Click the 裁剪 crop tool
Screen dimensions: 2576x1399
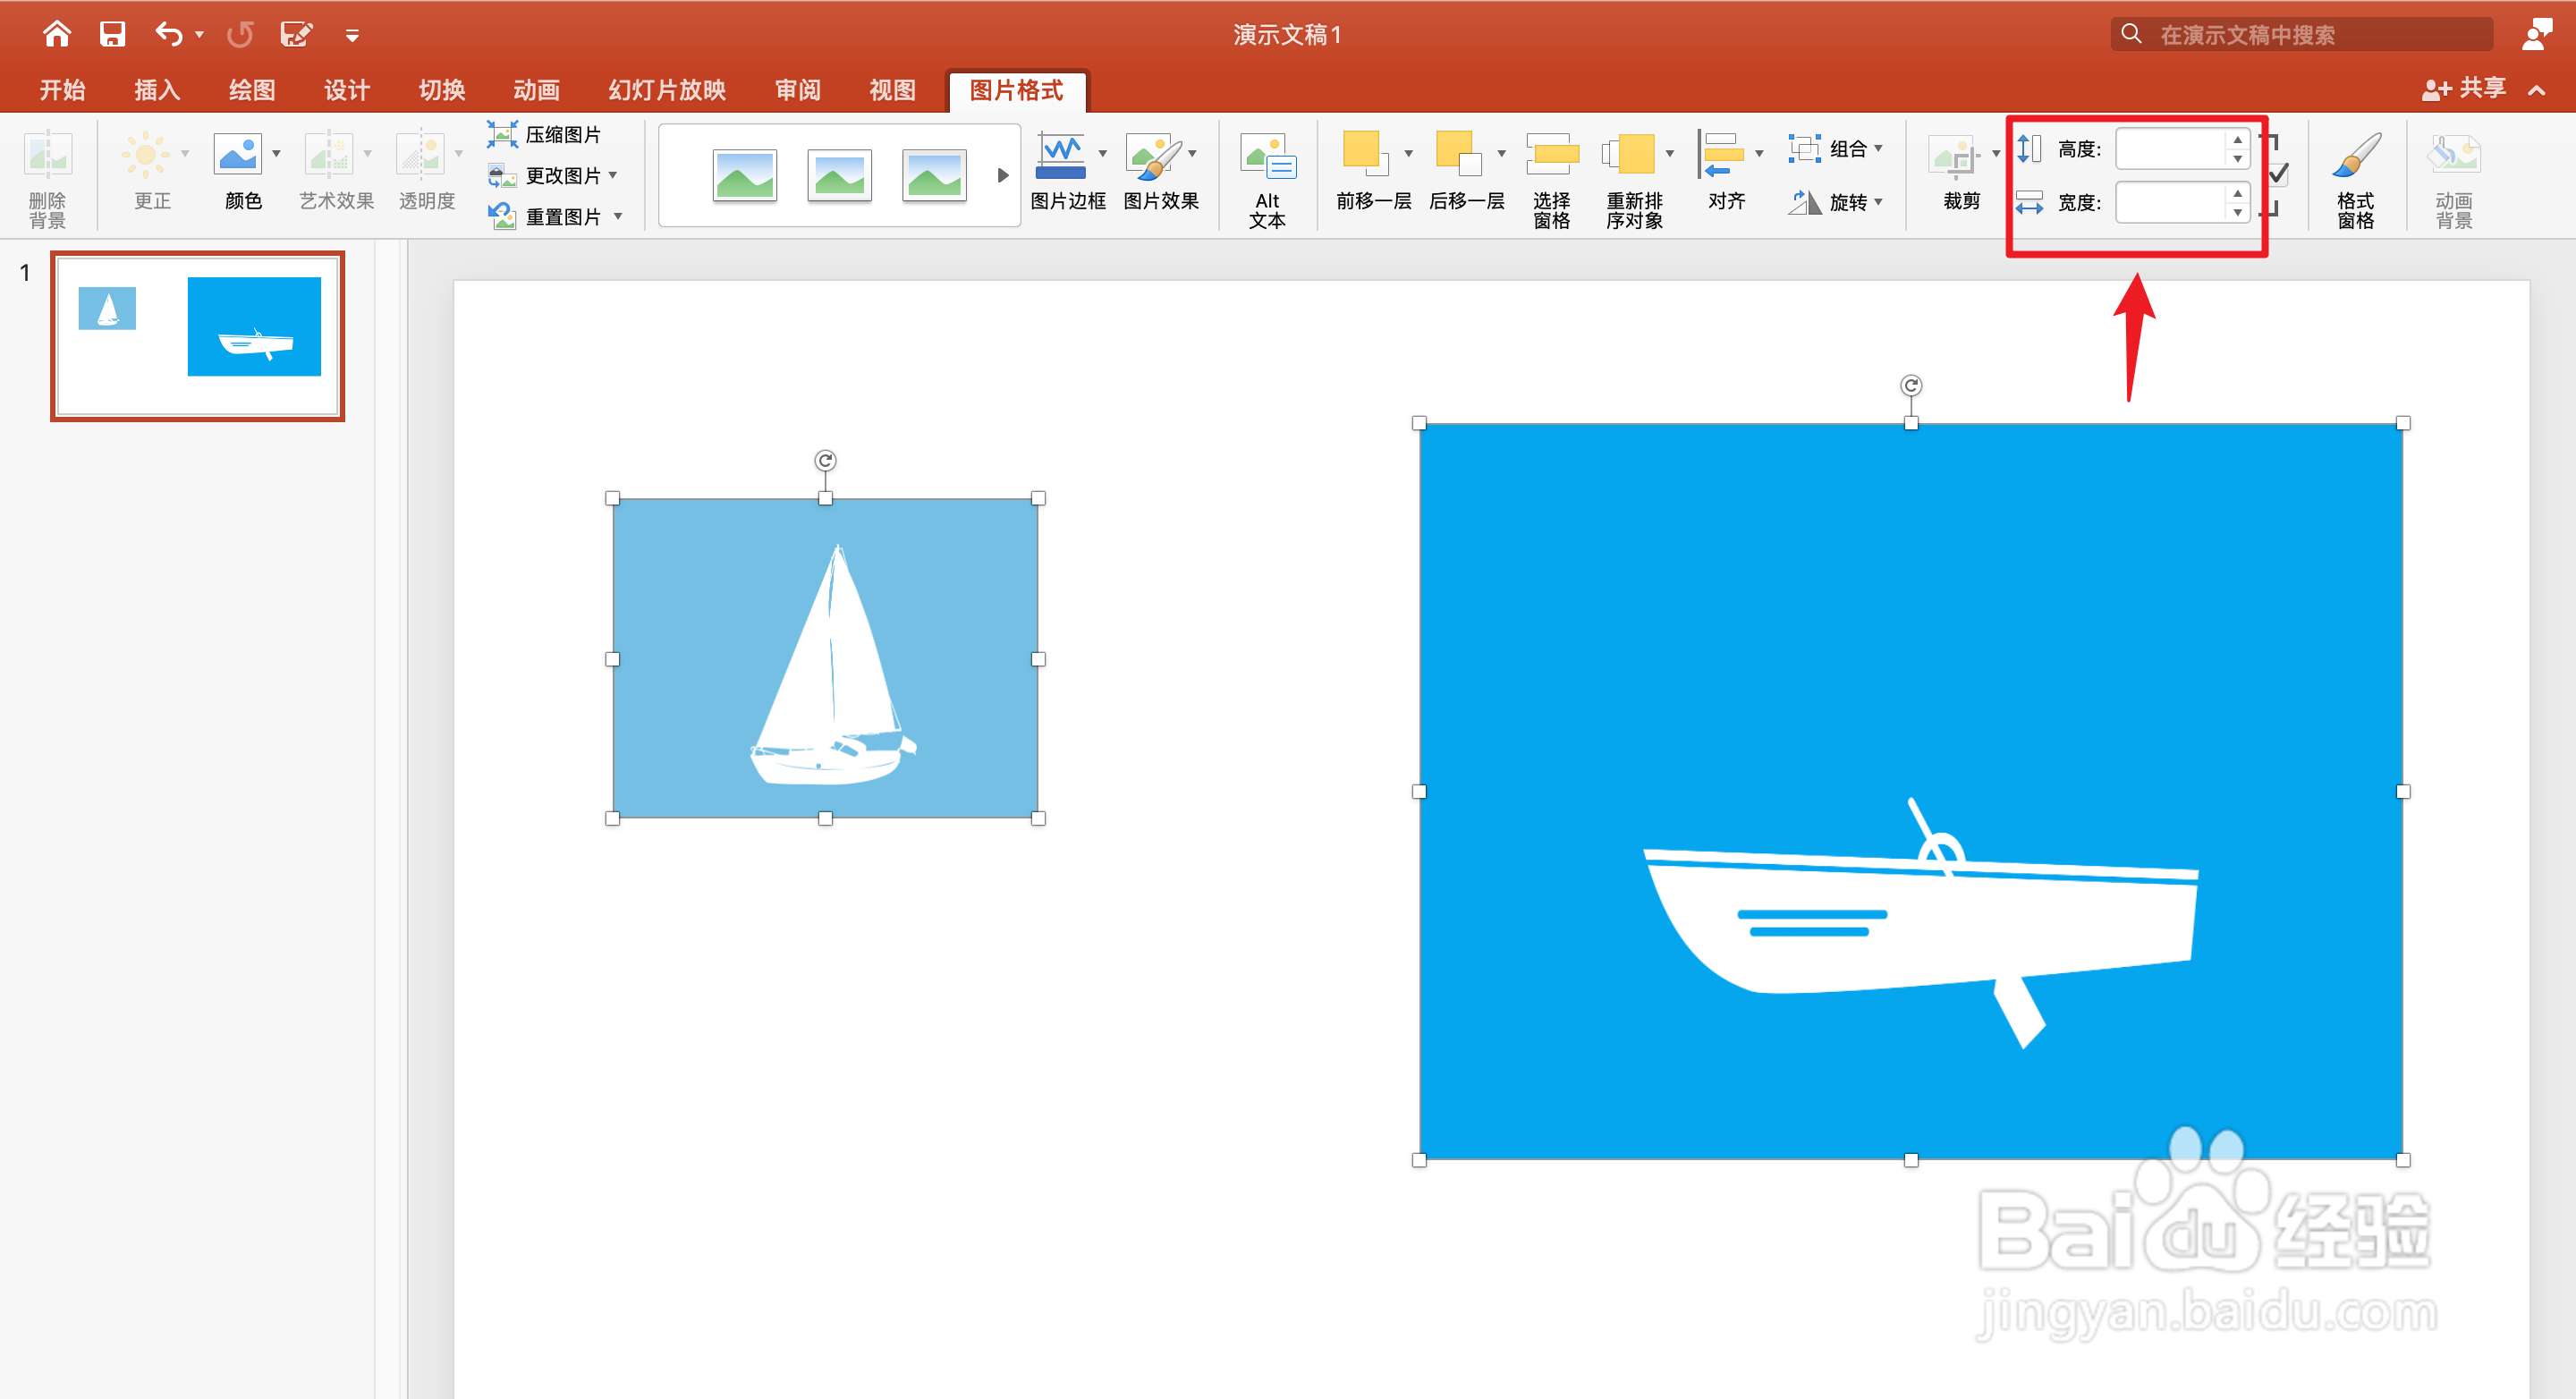tap(1954, 157)
